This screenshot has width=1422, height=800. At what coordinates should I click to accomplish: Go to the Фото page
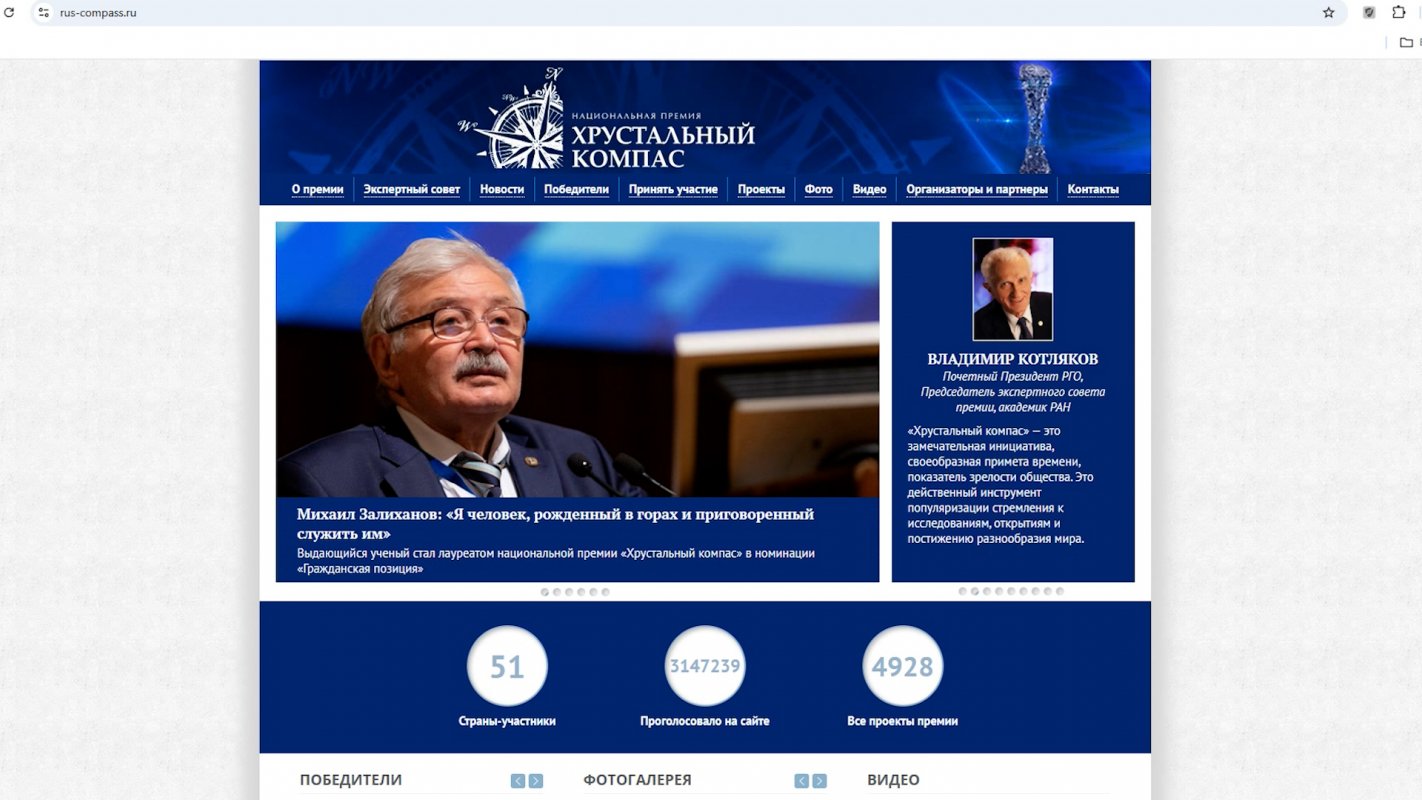tap(819, 189)
